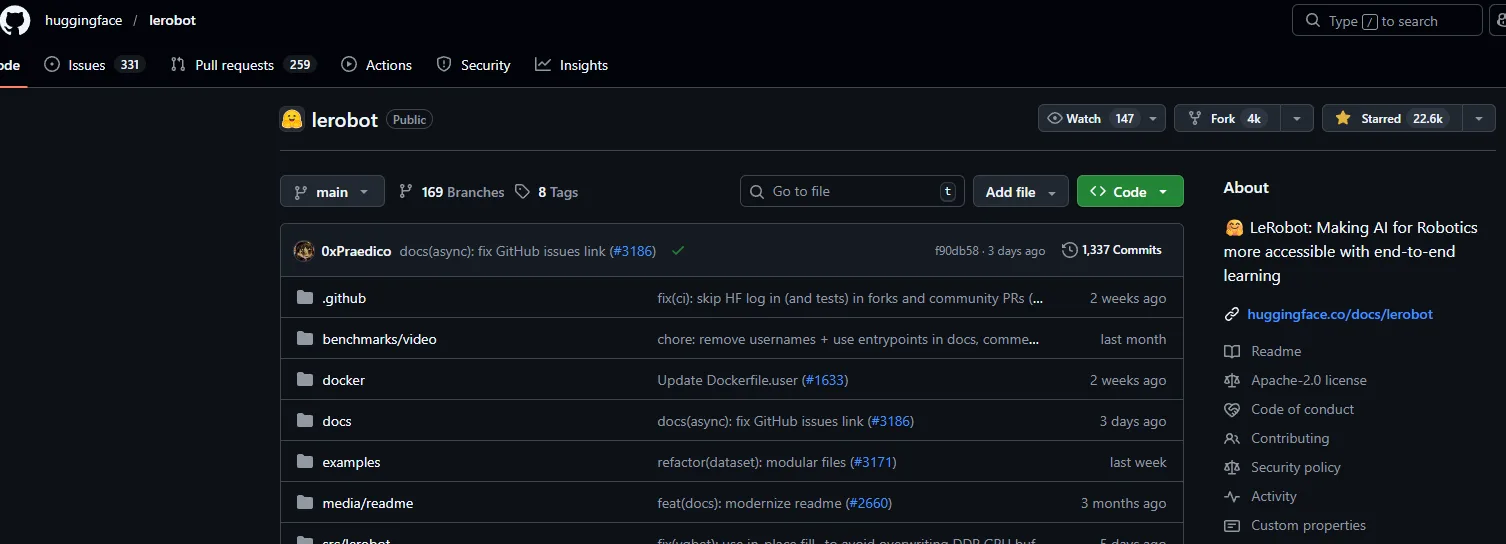This screenshot has width=1506, height=544.
Task: Switch to the Pull requests tab
Action: [x=234, y=65]
